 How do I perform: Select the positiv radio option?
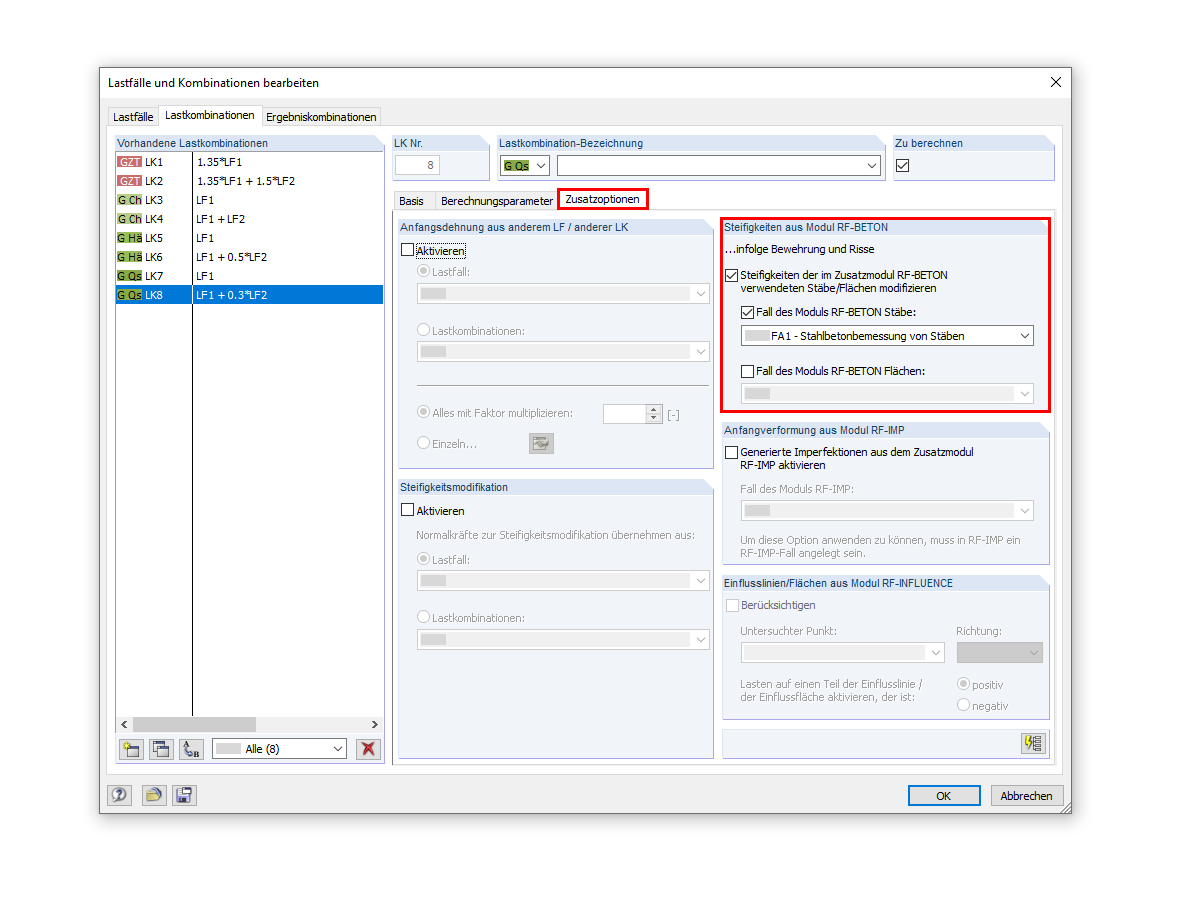pyautogui.click(x=964, y=684)
